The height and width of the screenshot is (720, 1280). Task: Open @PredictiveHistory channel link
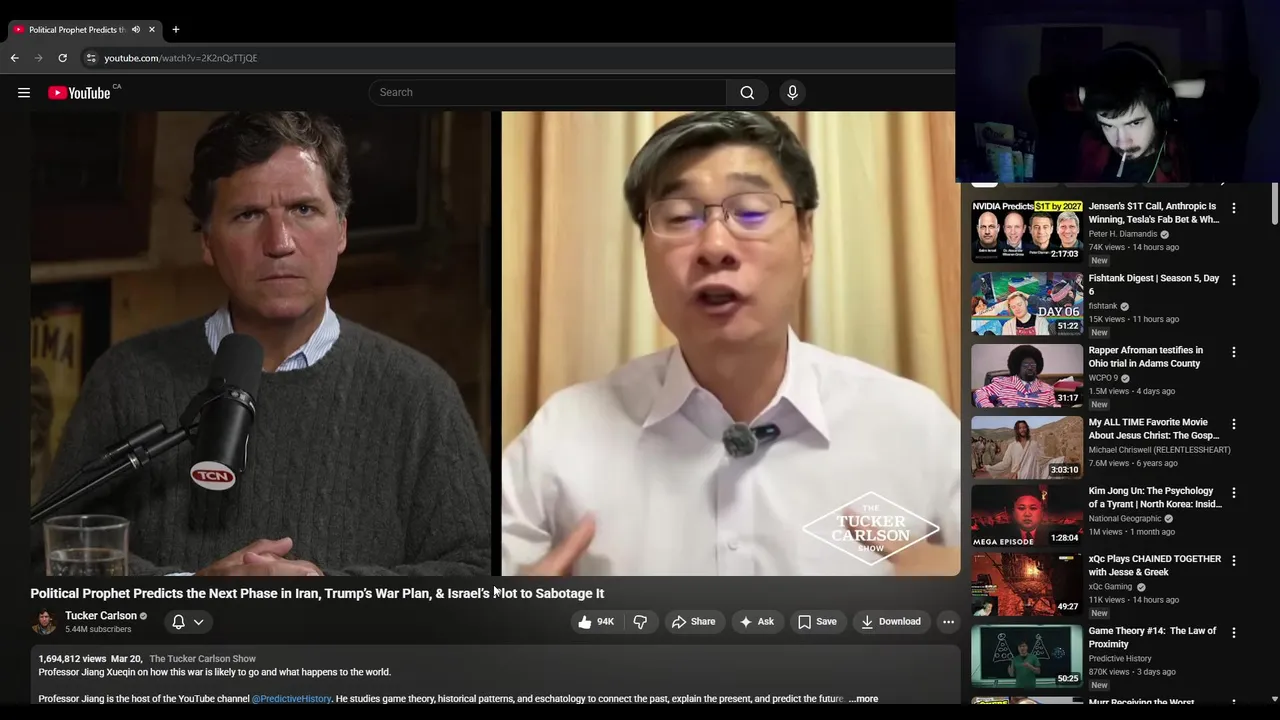click(291, 699)
